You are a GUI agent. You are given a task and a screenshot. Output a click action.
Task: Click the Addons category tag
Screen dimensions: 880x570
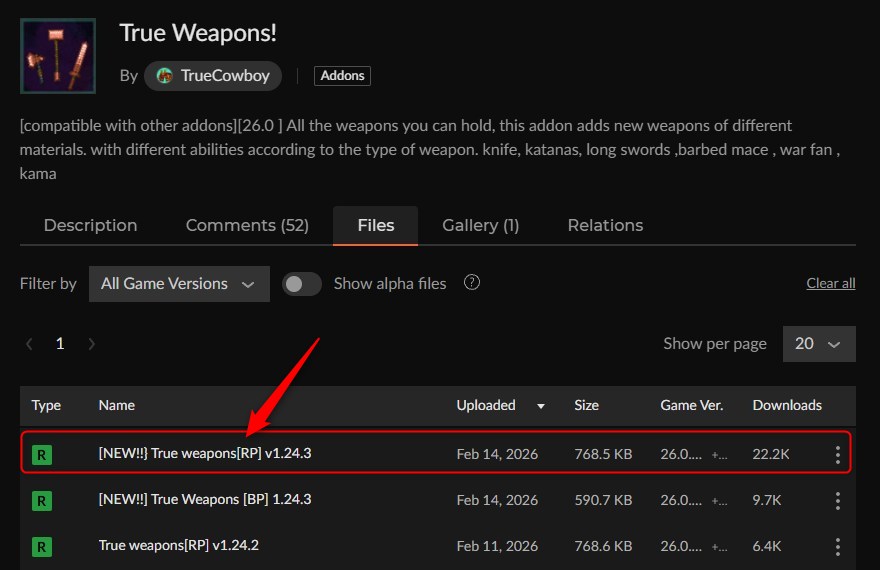pos(342,76)
